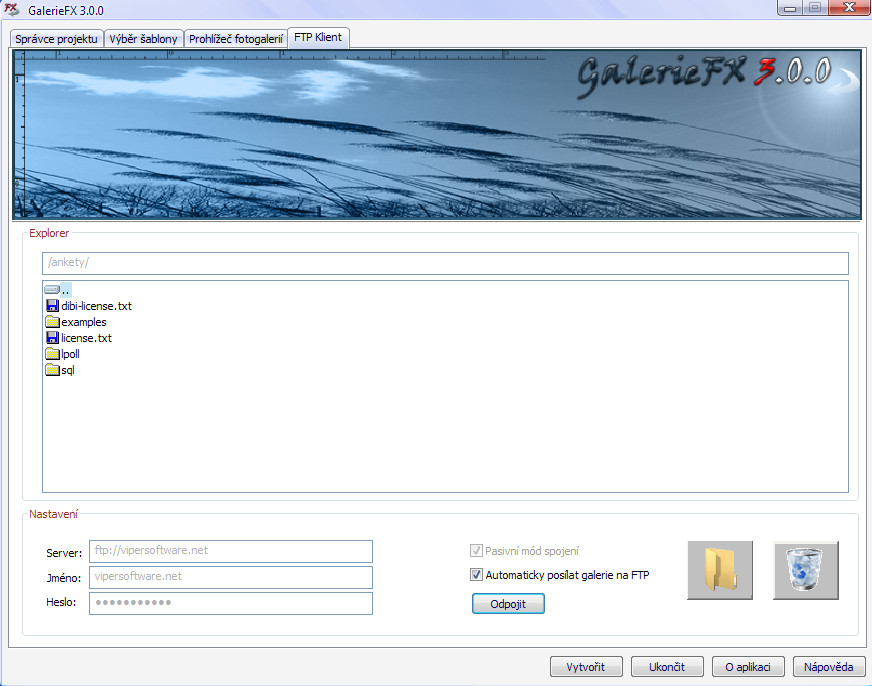Click the floppy icon beside license.txt

coord(52,337)
